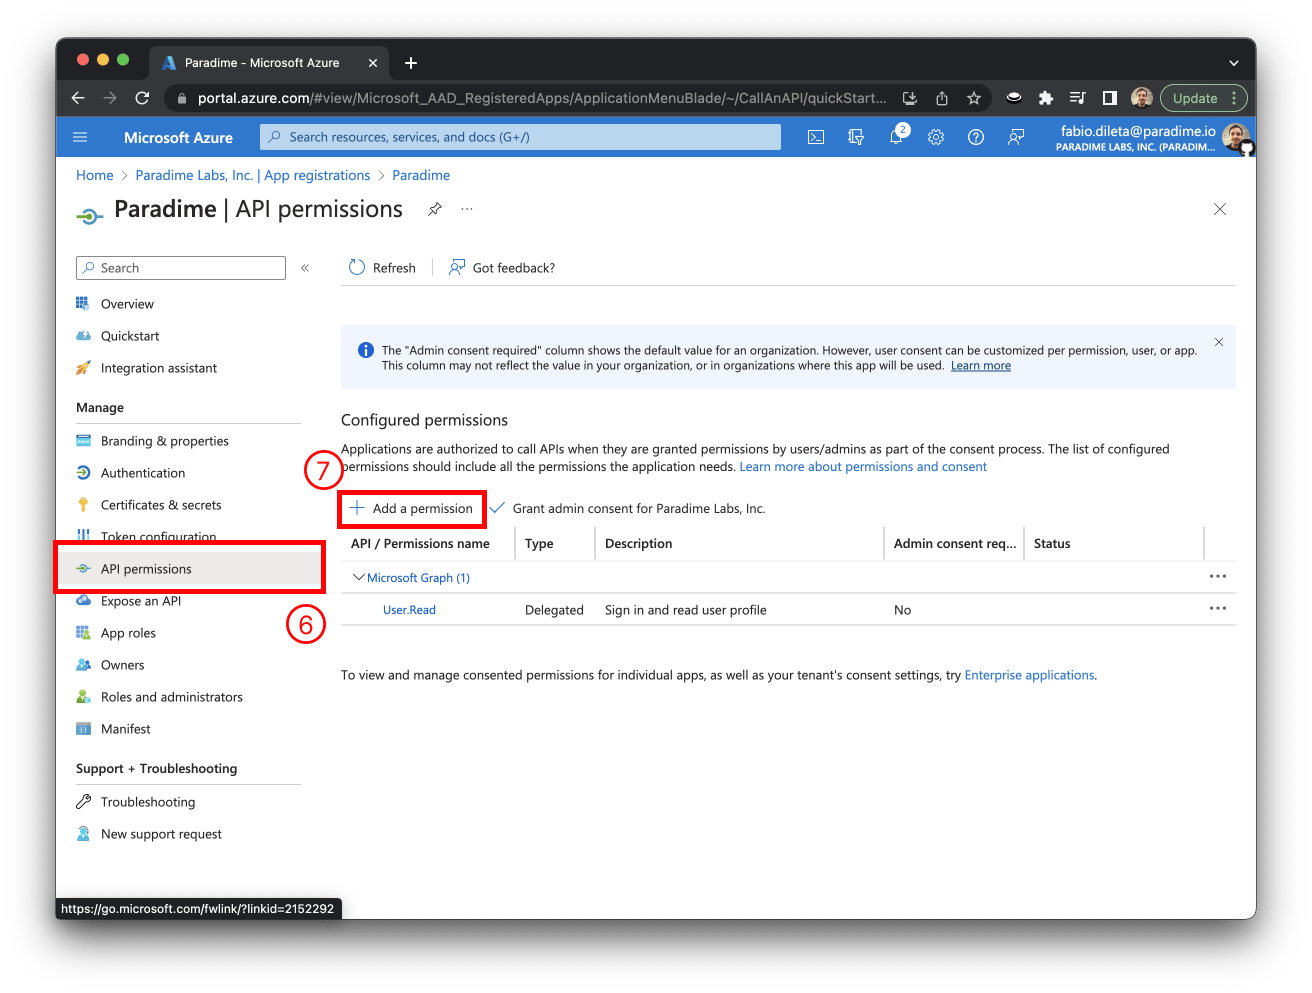Click Got feedback?
The image size is (1312, 993).
502,268
